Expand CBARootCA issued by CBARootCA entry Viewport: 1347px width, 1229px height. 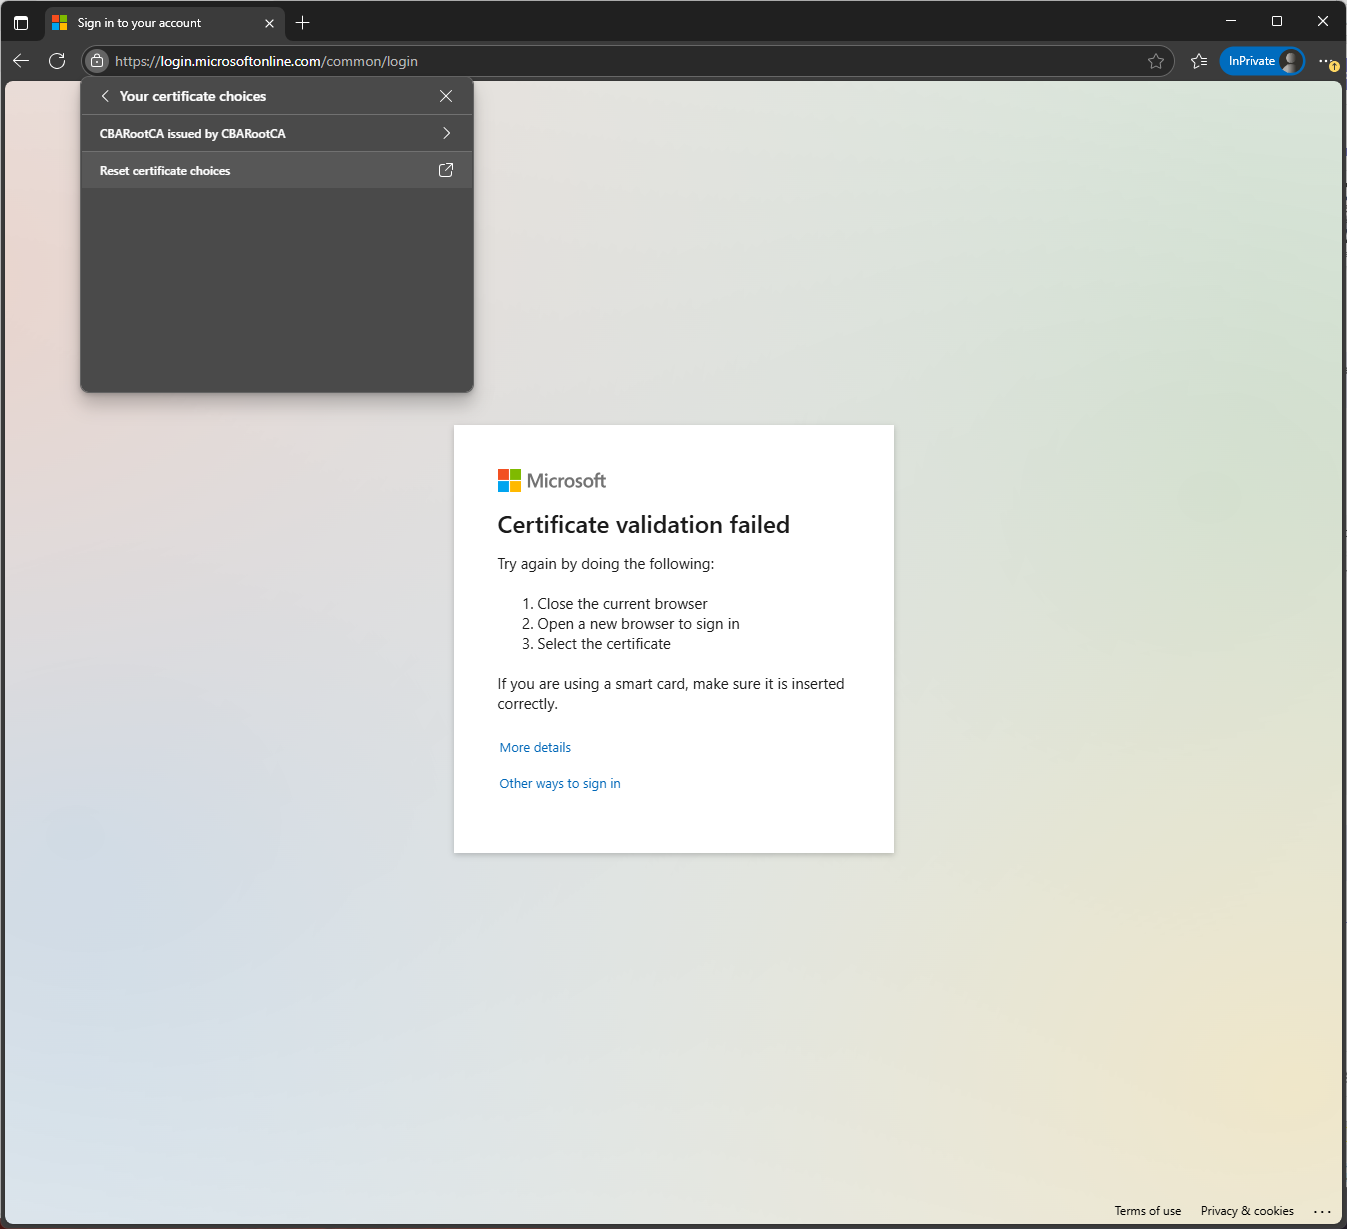[x=277, y=133]
